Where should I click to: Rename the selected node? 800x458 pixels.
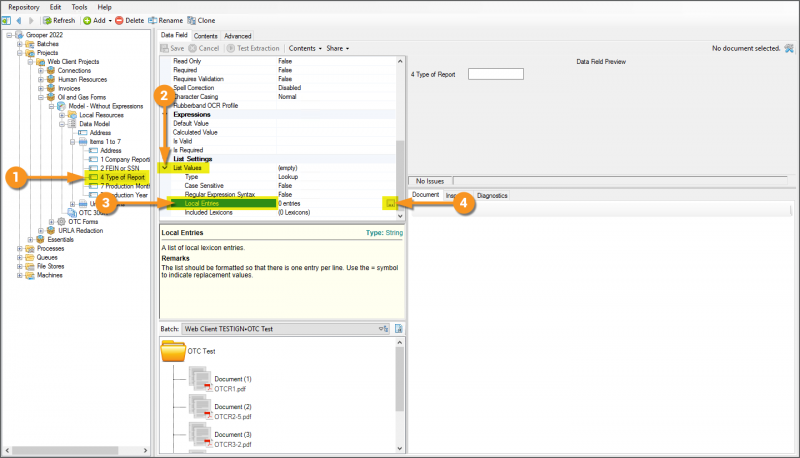click(165, 20)
